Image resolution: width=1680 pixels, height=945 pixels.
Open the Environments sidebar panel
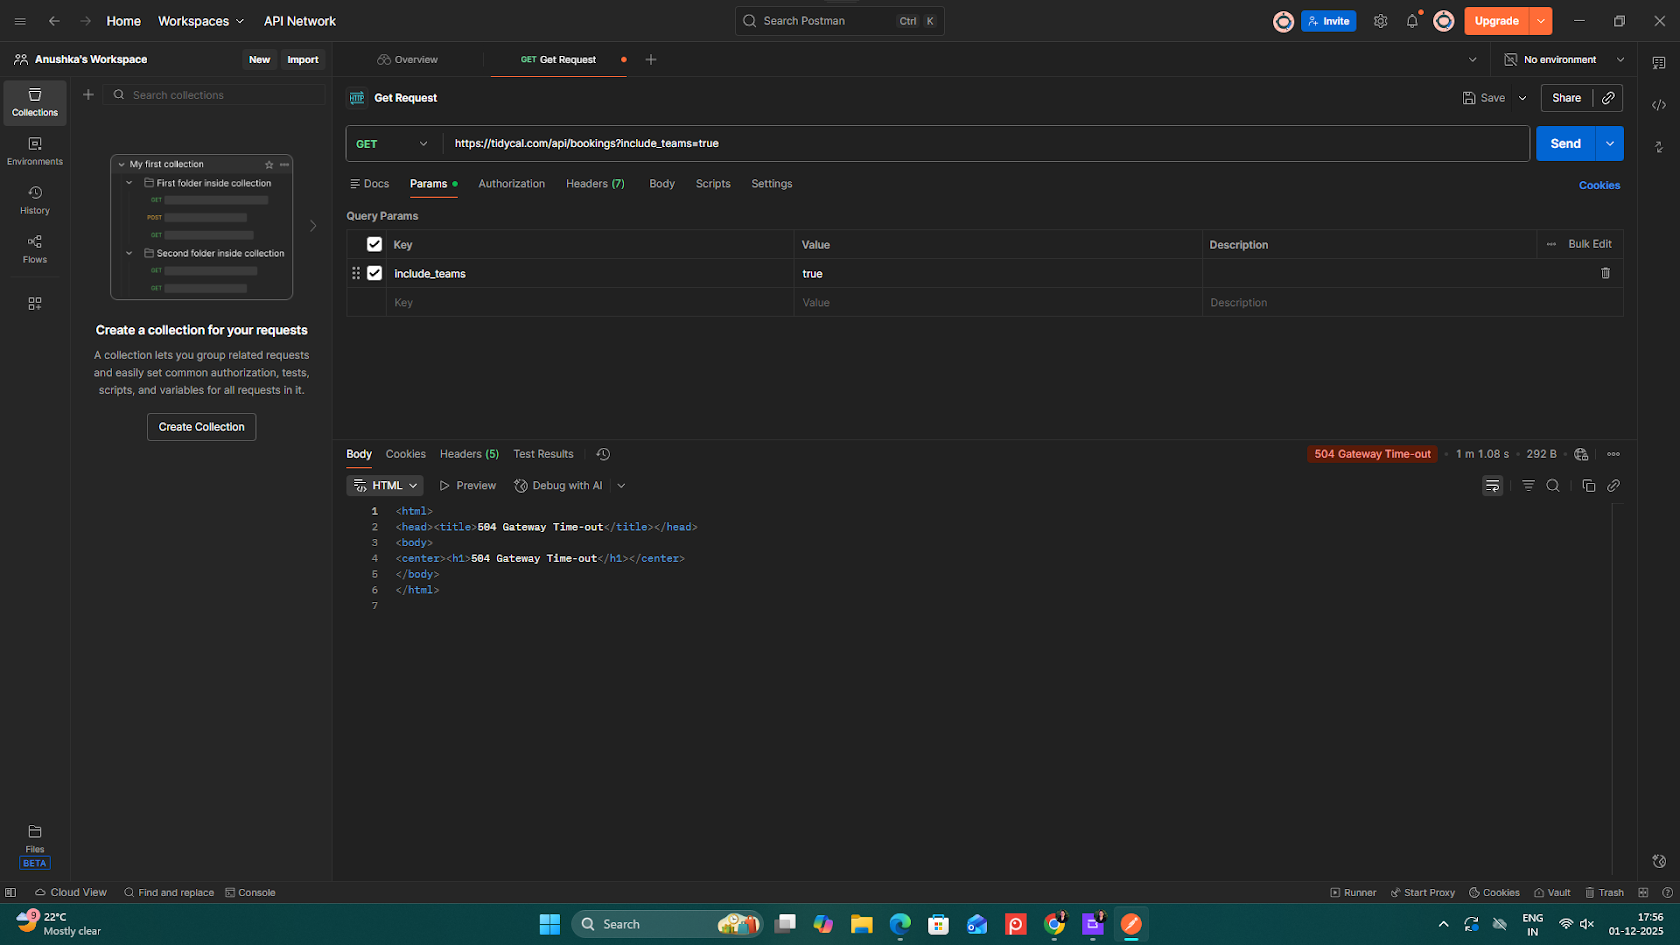click(35, 150)
